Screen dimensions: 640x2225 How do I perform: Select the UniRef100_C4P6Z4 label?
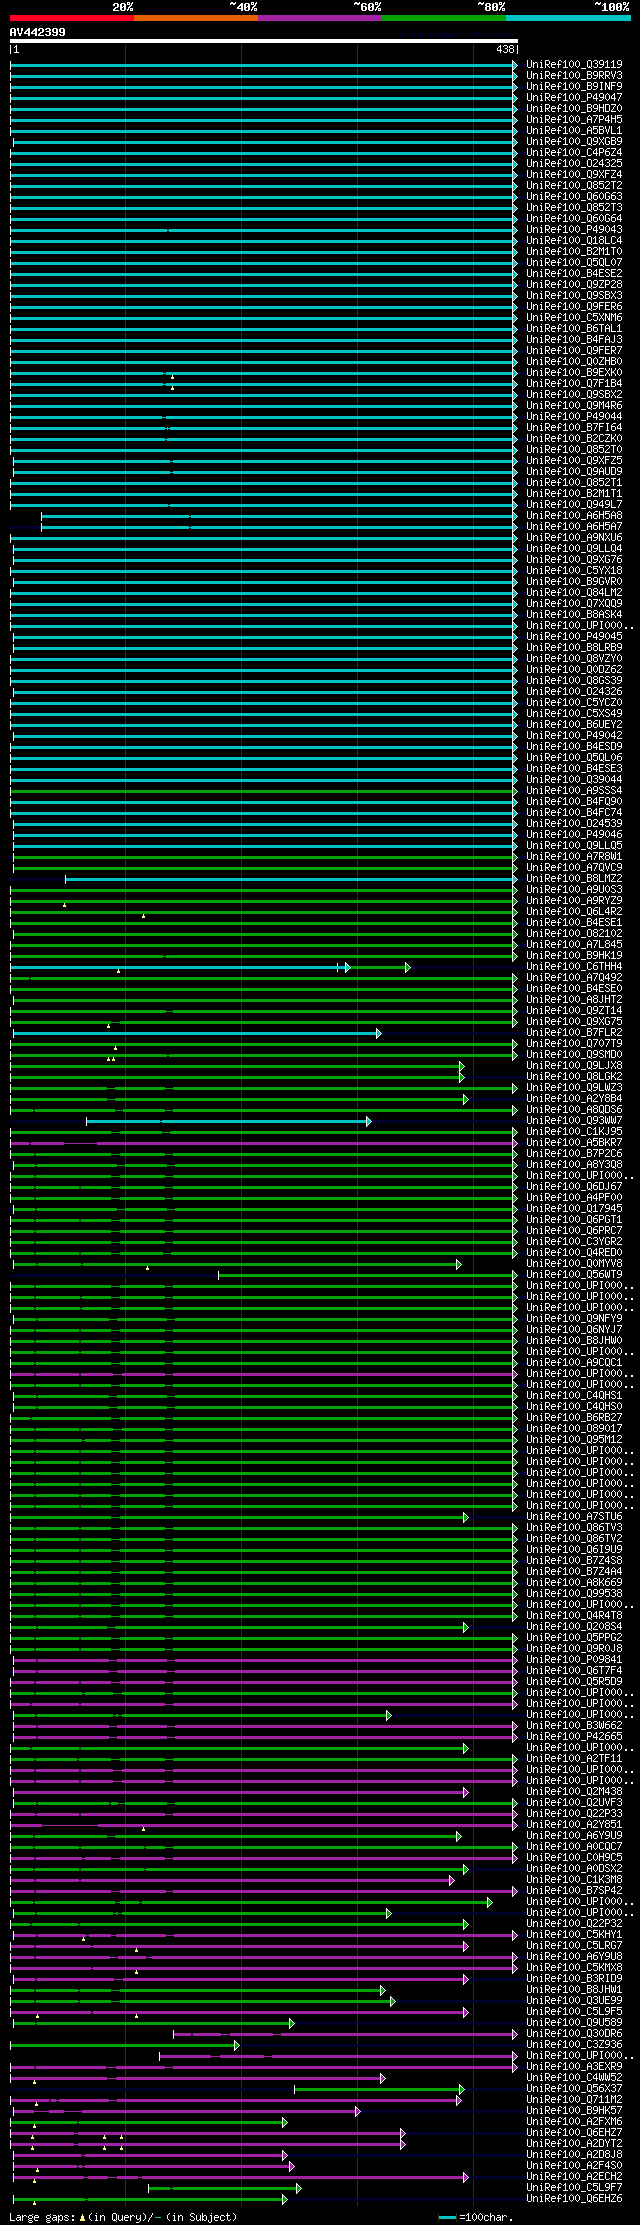tap(574, 153)
